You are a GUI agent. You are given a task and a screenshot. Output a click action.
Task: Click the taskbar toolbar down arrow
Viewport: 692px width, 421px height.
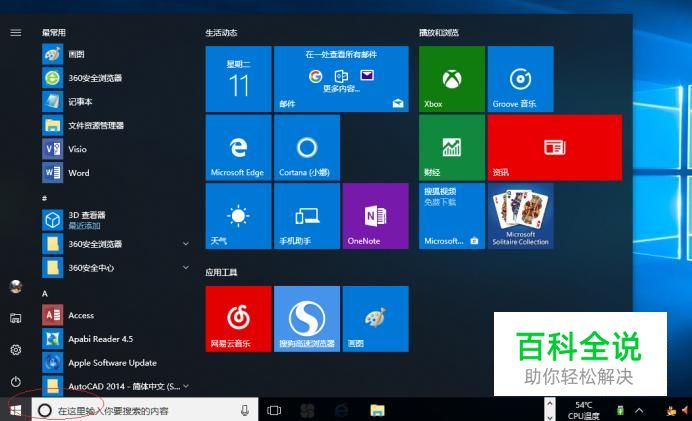pos(549,416)
